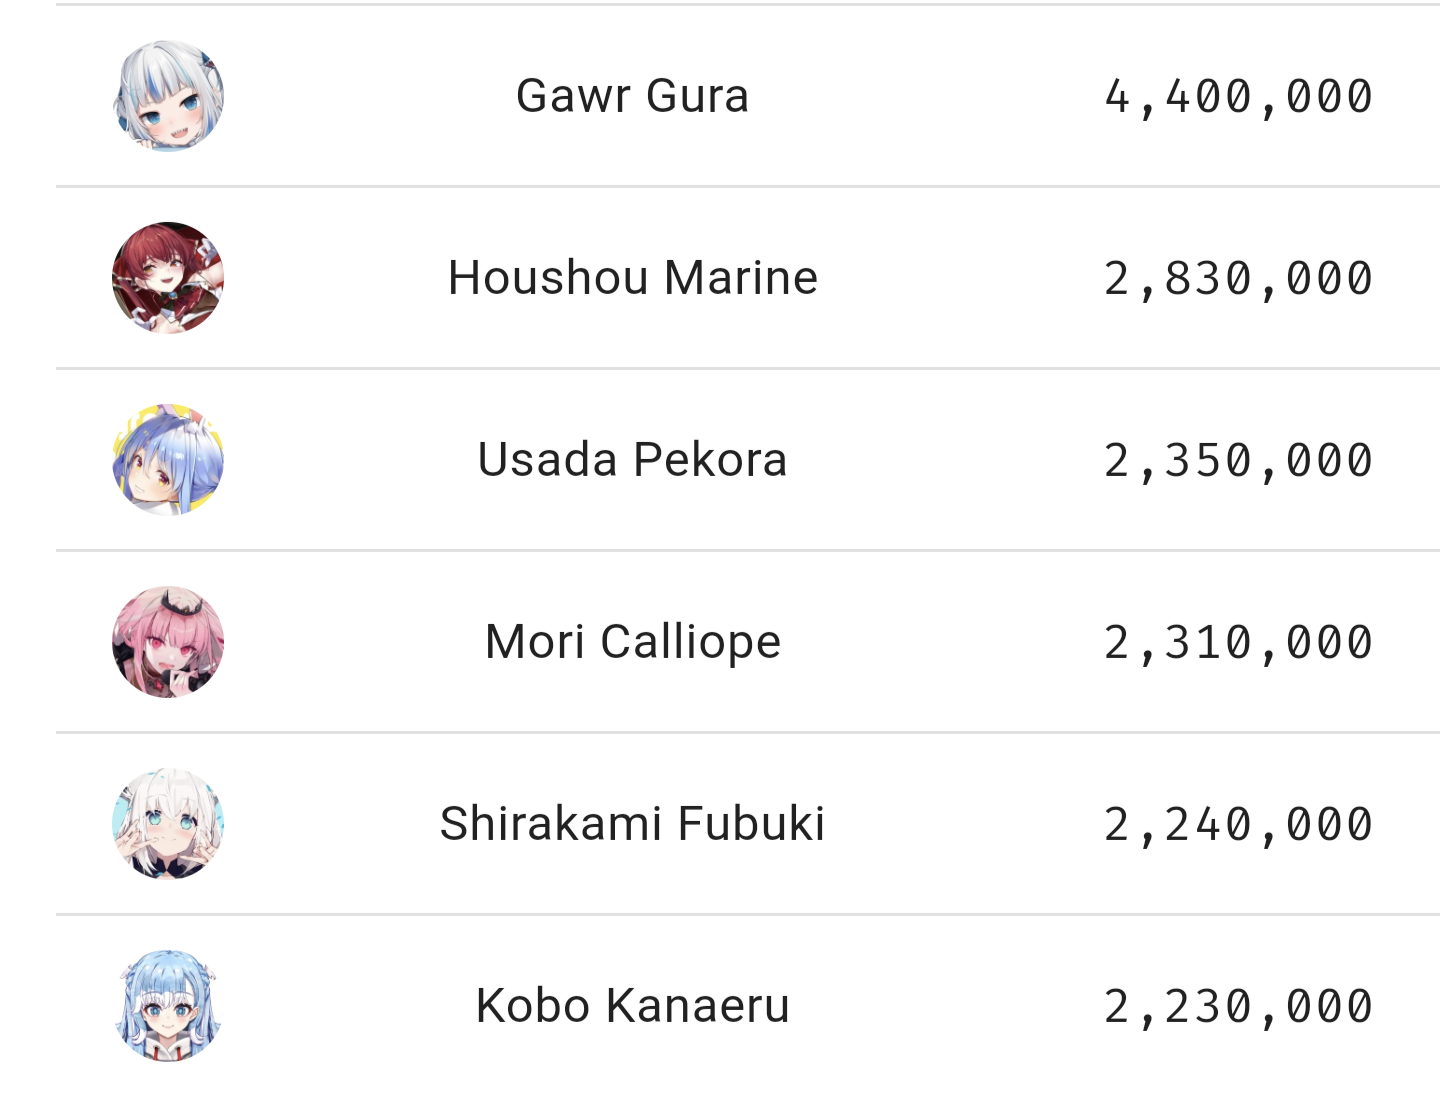
Task: Click the 2,350,000 subscriber count
Action: tap(1238, 461)
